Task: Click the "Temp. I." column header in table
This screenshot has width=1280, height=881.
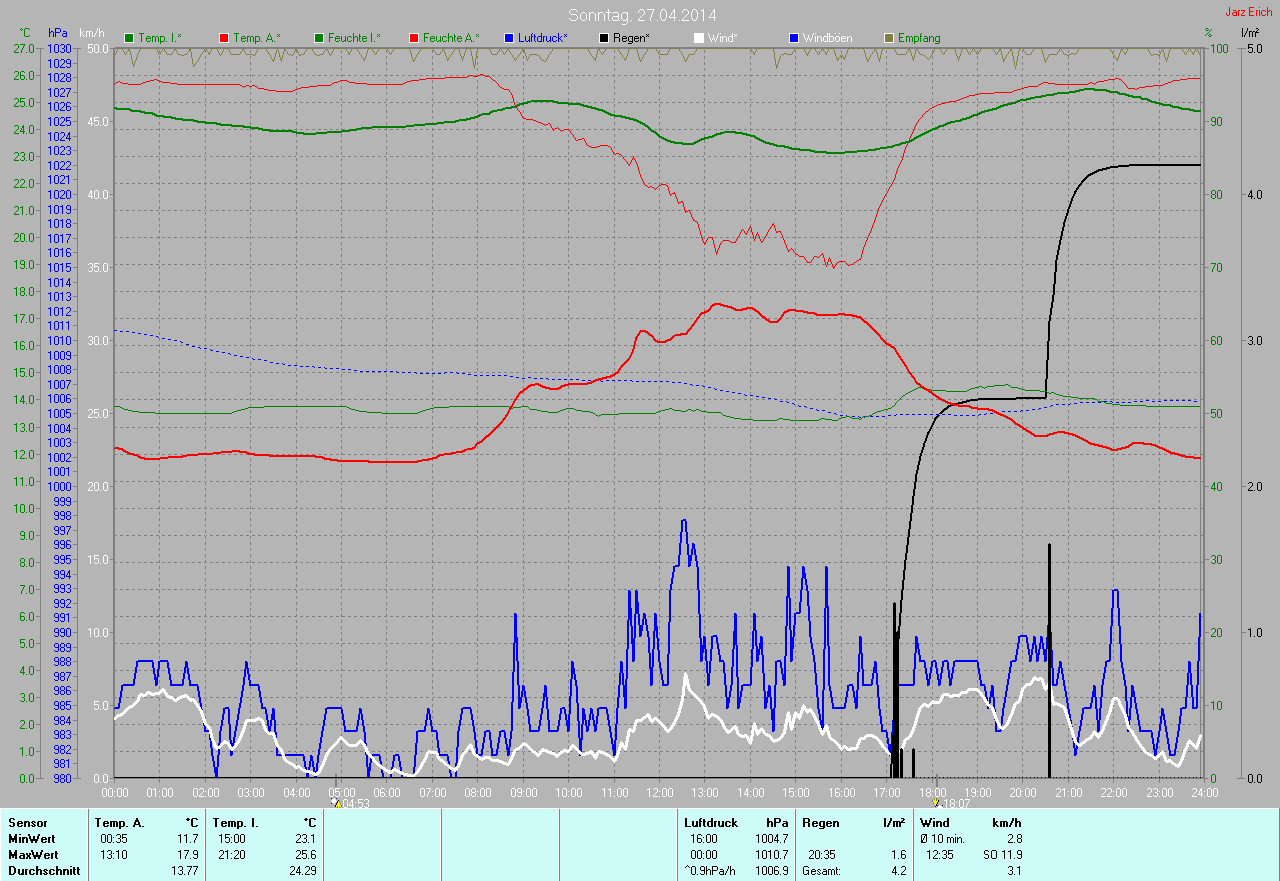Action: pyautogui.click(x=236, y=823)
